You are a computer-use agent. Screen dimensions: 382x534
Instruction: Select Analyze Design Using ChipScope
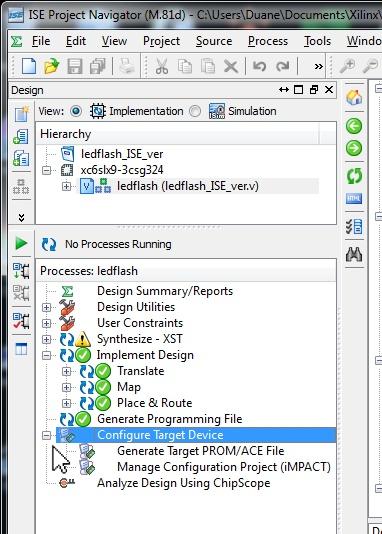(x=184, y=483)
